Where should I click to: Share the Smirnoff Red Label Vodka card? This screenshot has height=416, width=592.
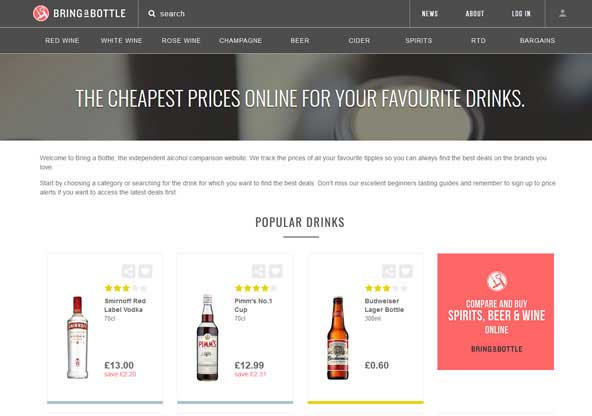point(128,271)
